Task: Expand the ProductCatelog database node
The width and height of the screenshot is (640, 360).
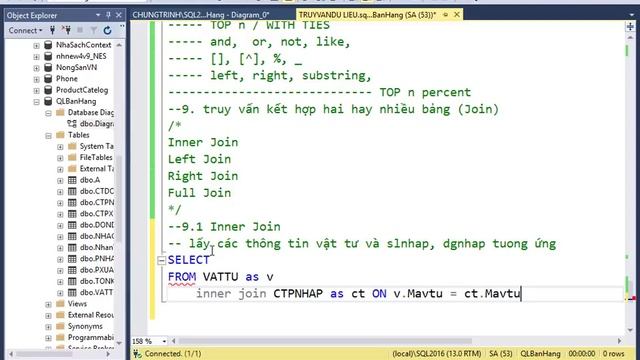Action: (36, 91)
